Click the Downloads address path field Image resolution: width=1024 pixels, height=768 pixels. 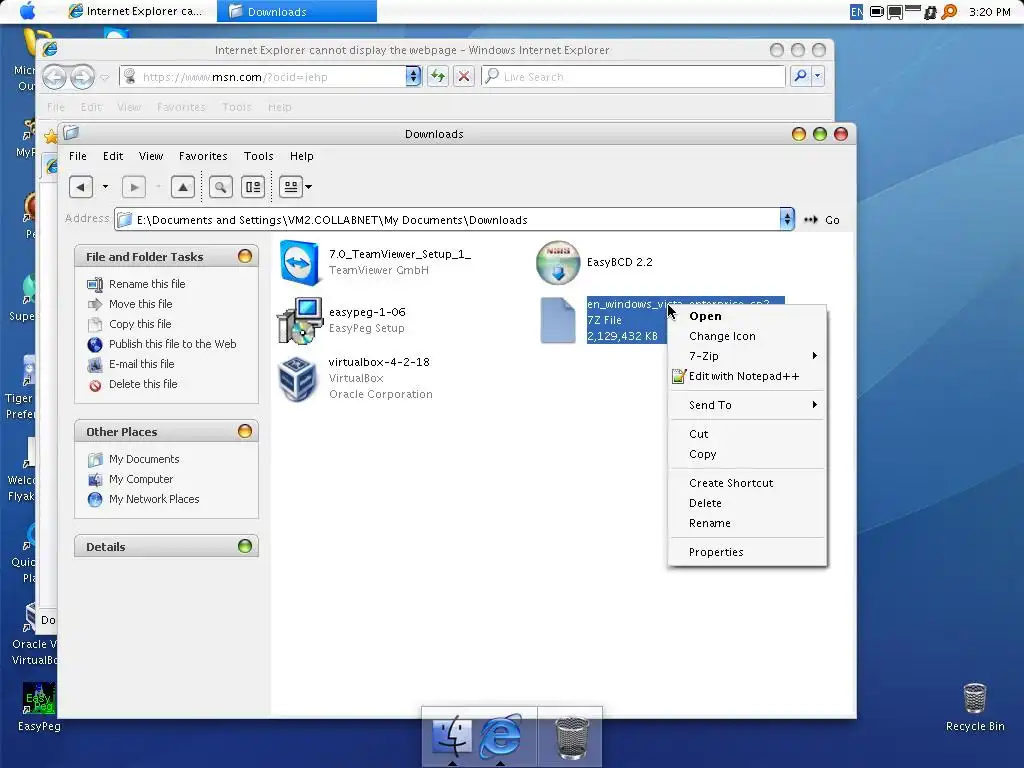(447, 219)
